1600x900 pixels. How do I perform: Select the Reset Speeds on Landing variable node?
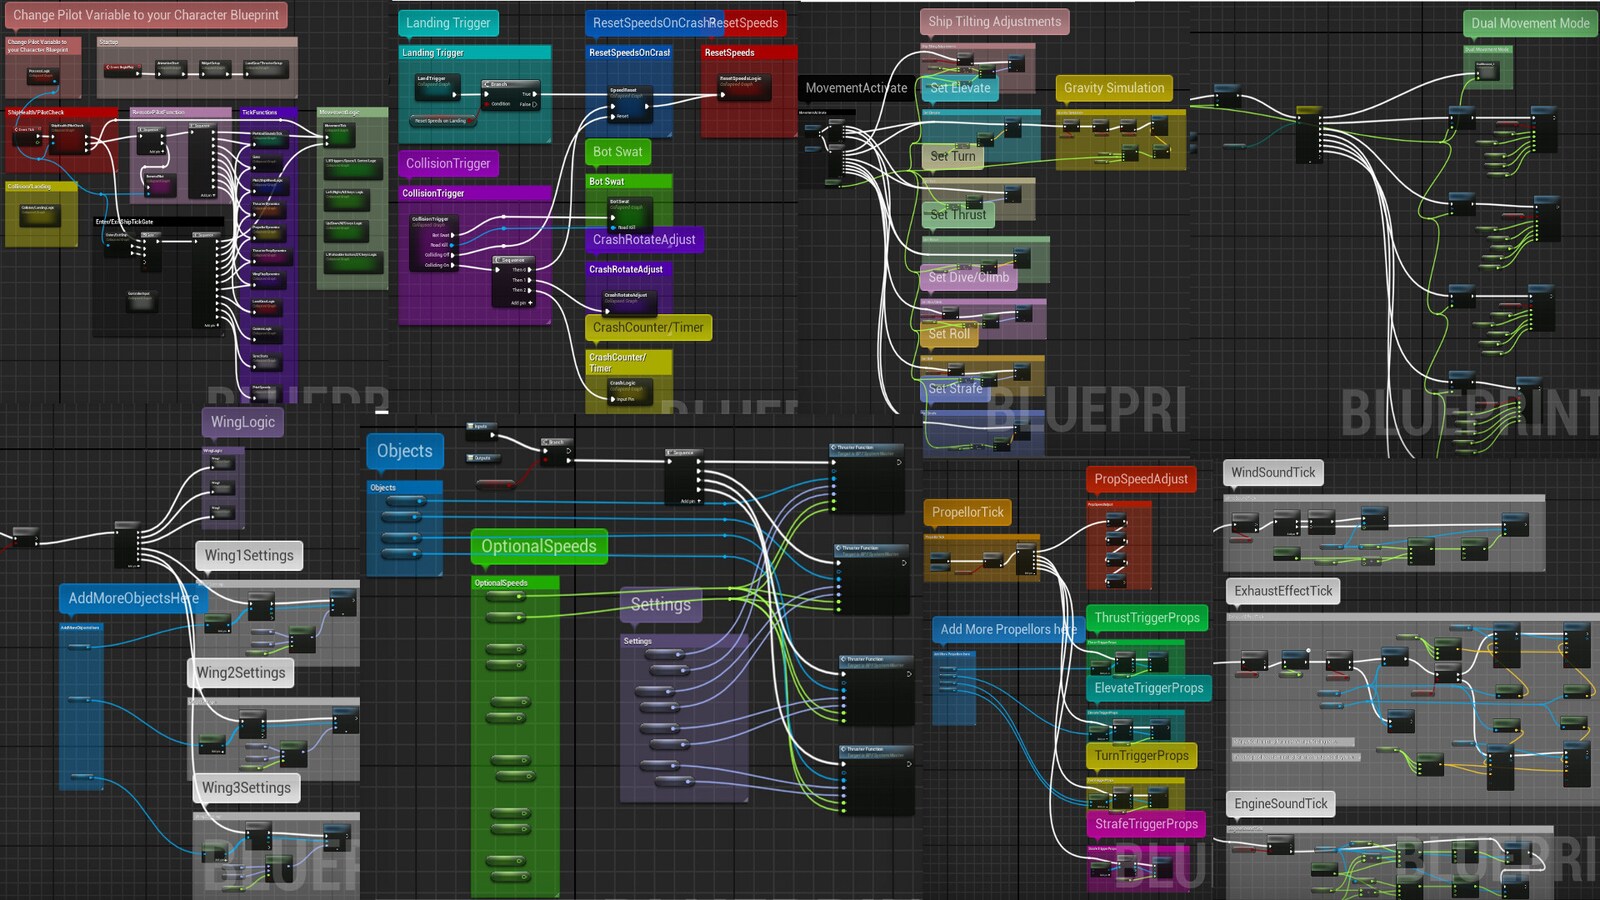(442, 120)
